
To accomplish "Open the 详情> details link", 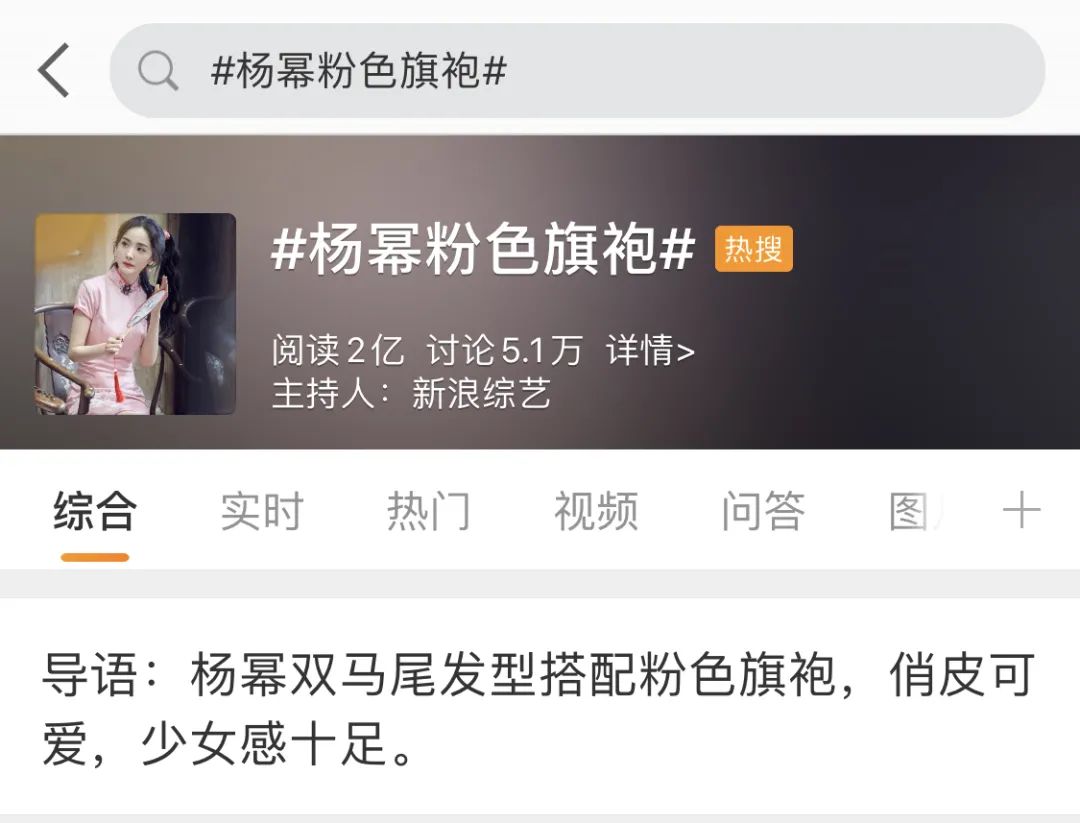I will coord(650,350).
